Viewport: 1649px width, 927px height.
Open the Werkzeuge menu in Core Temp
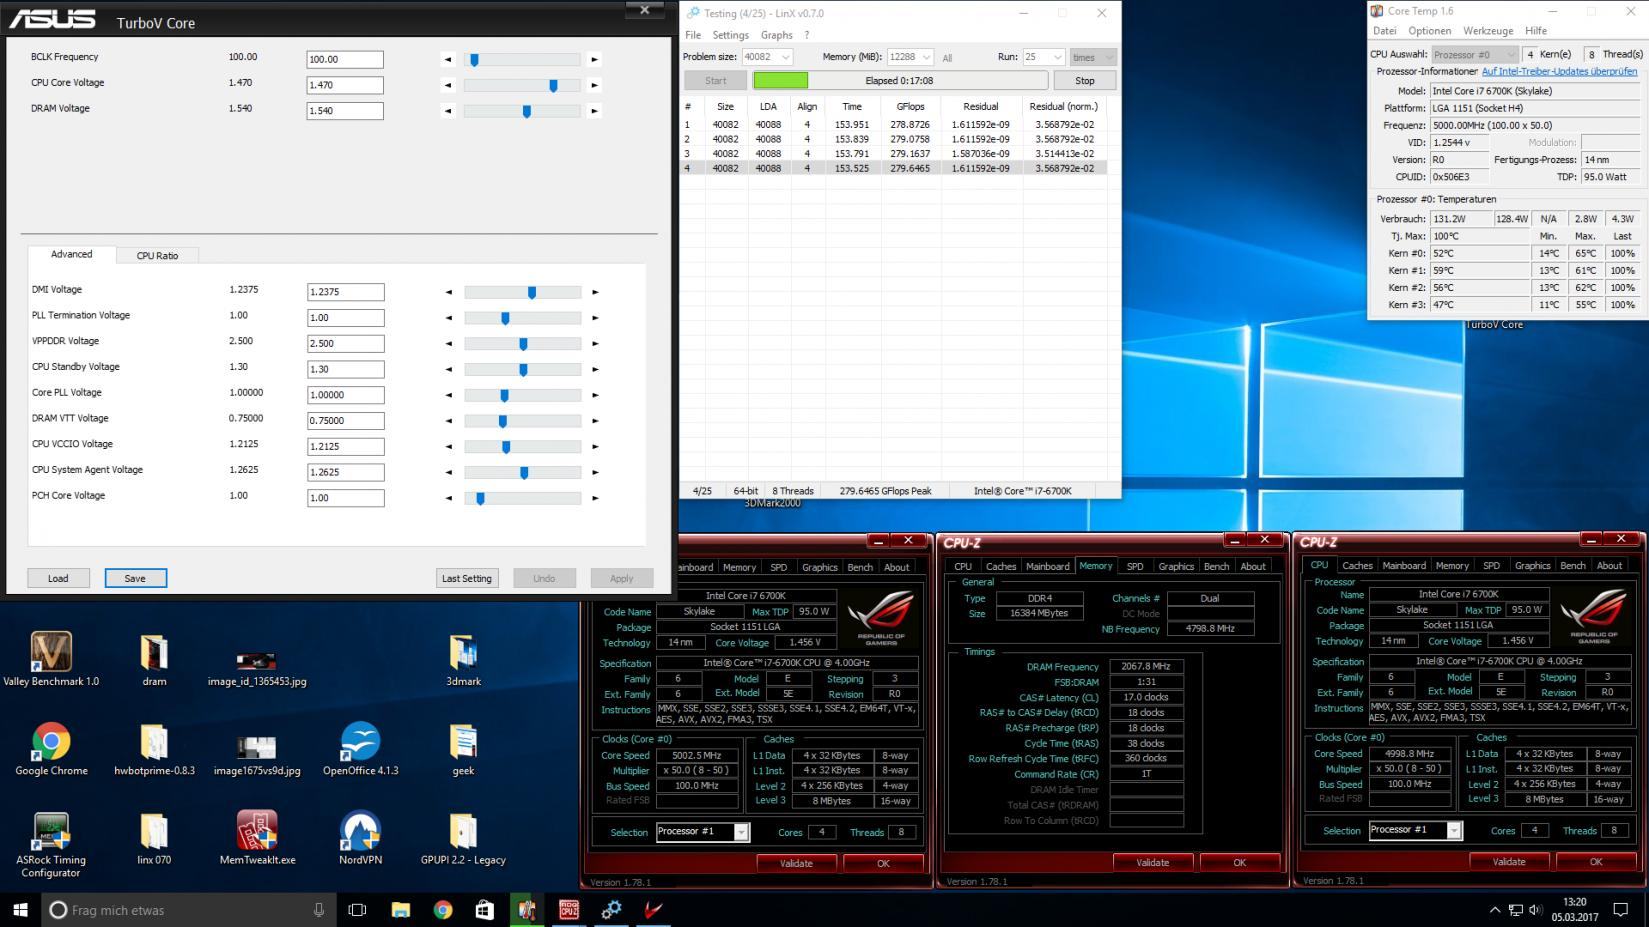pos(1488,31)
